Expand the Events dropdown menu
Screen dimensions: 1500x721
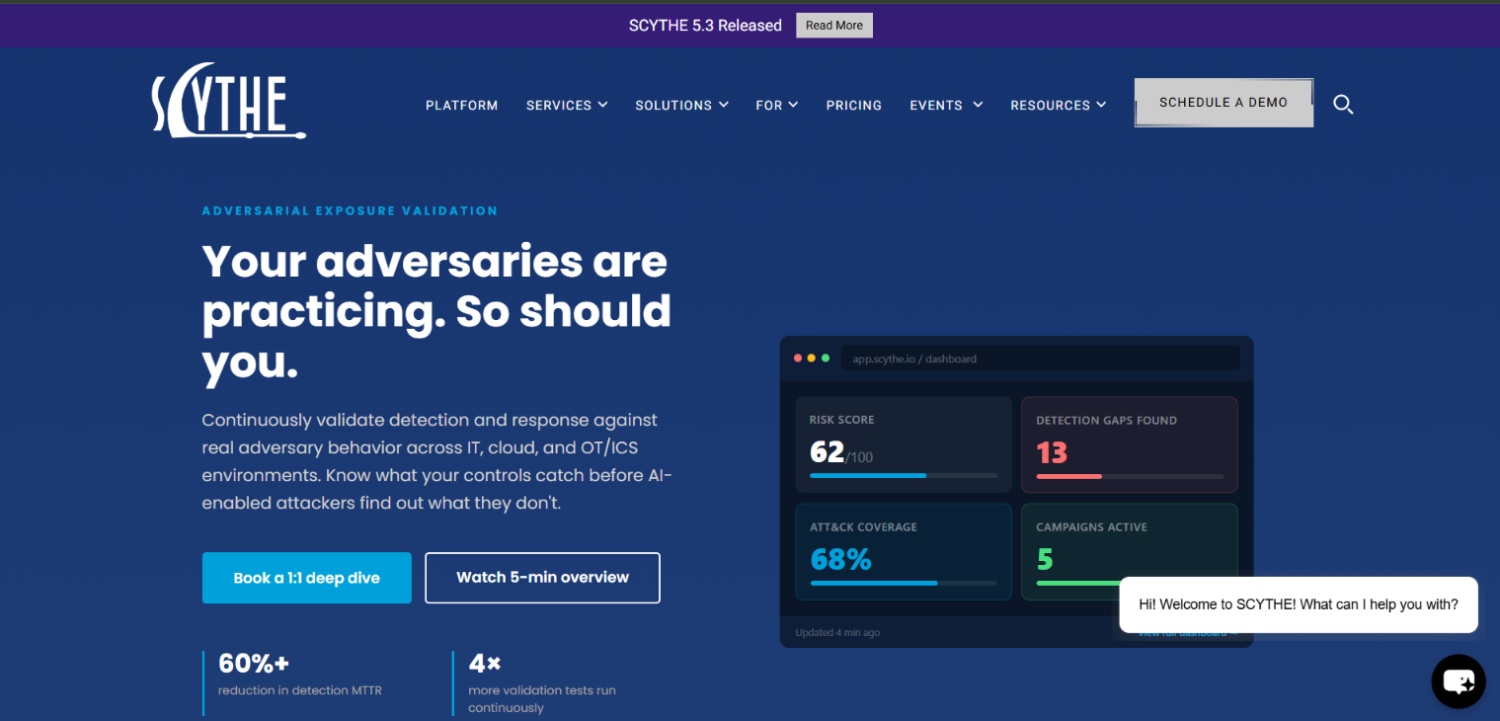946,105
